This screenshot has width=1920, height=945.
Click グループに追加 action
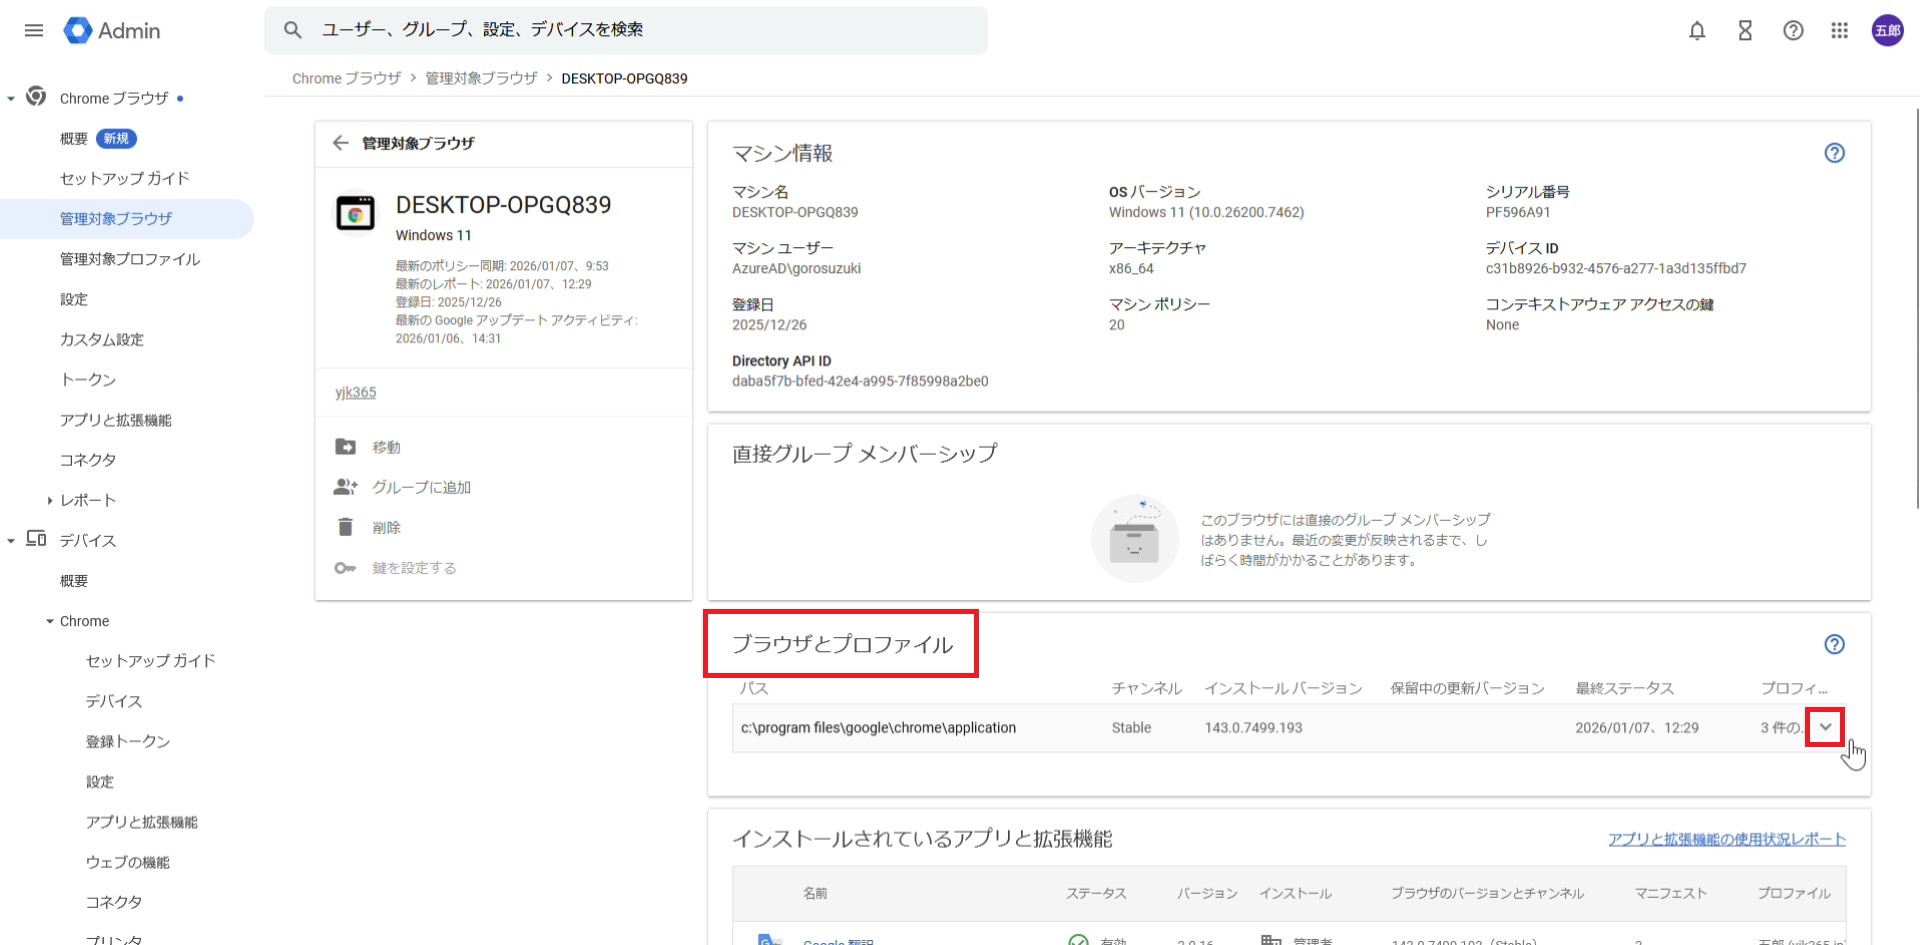[x=421, y=487]
